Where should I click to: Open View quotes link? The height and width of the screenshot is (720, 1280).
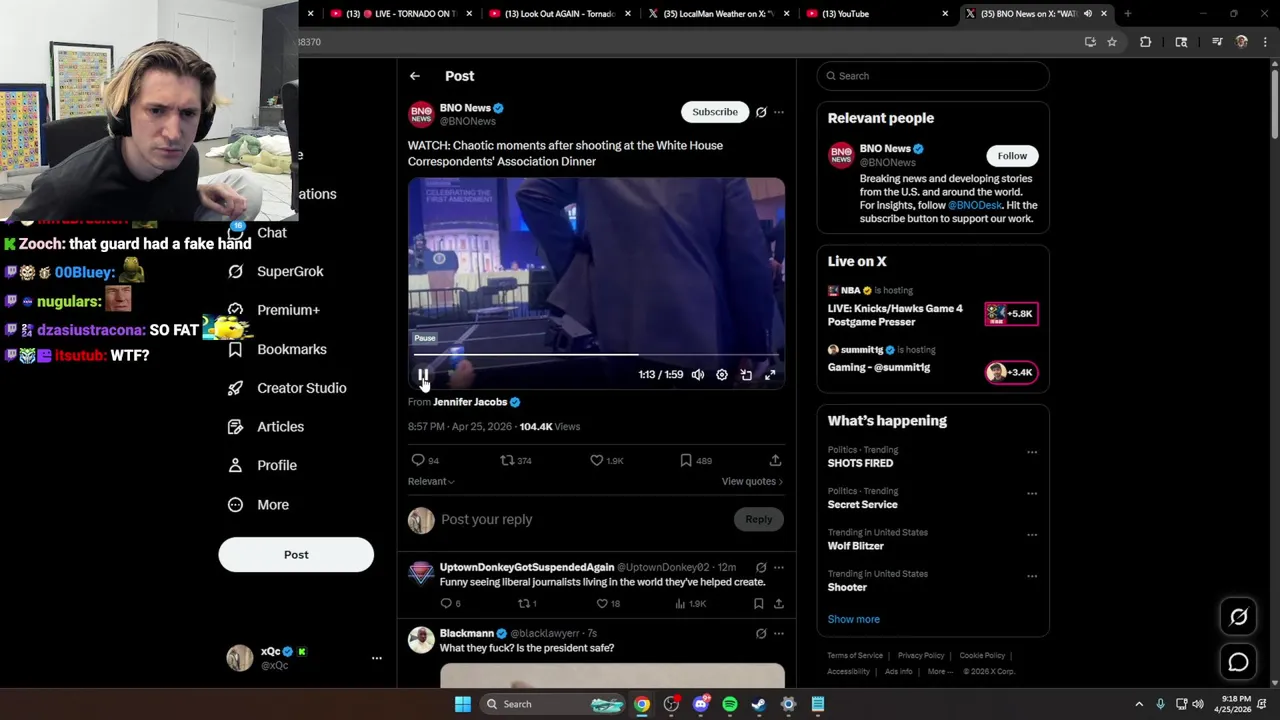tap(752, 481)
